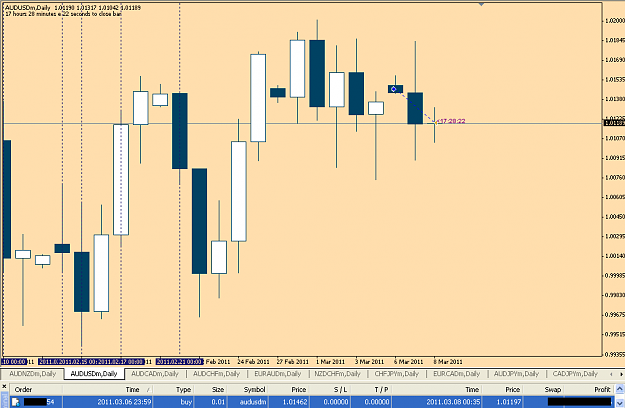Screen dimensions: 625x408
Task: Switch to the CHFJPYm,Daily chart tab
Action: coord(397,374)
